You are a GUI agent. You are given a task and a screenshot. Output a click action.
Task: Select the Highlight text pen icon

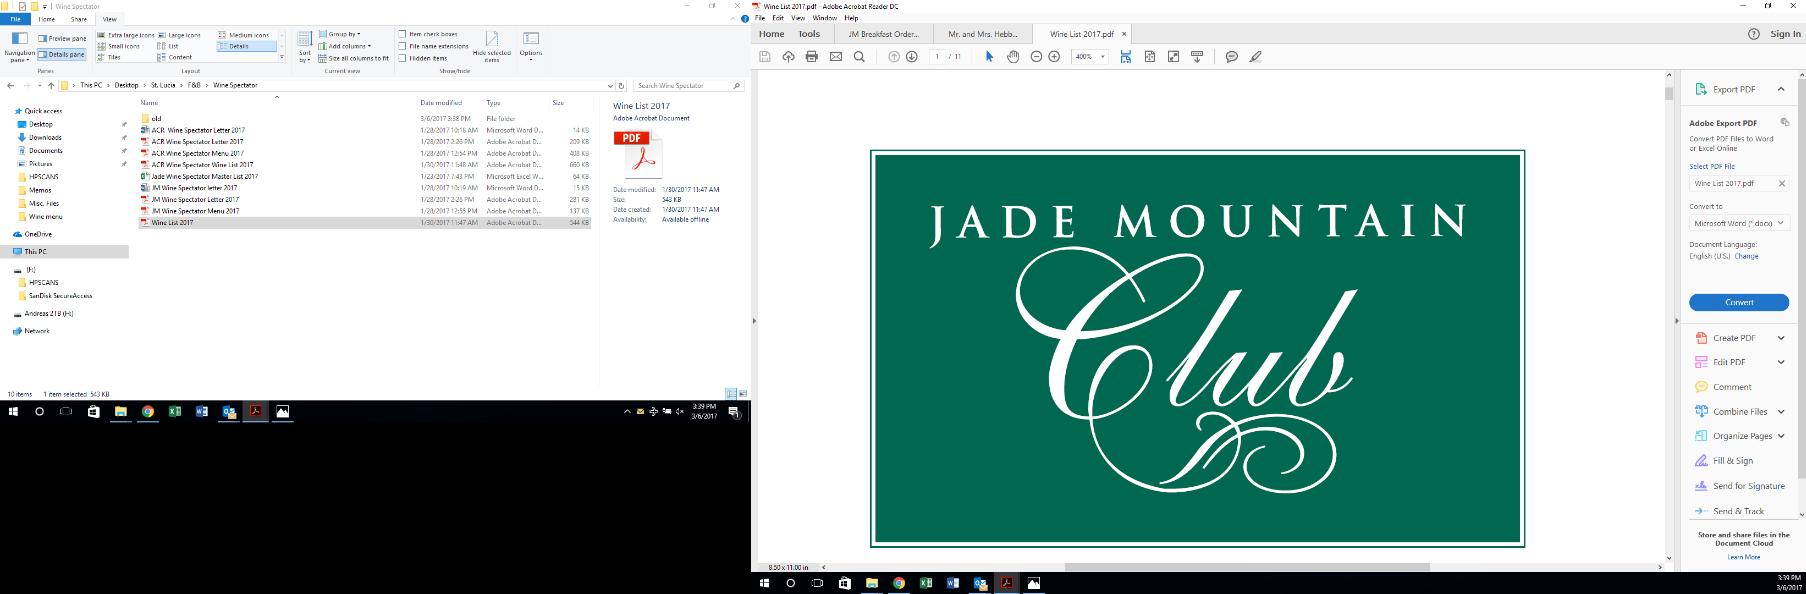pyautogui.click(x=1255, y=57)
